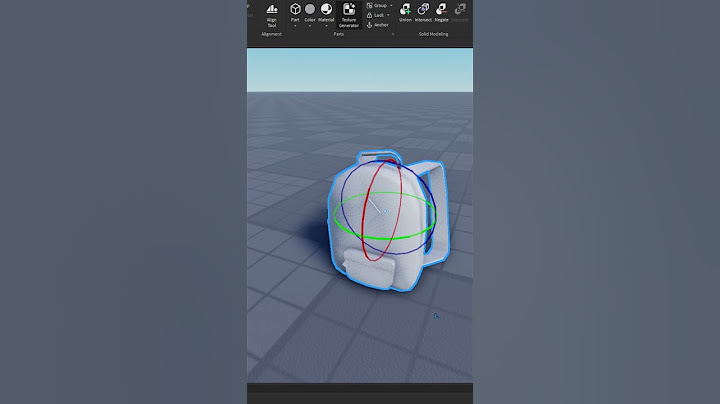Choose the Material sphere icon
Image resolution: width=720 pixels, height=404 pixels.
(326, 9)
